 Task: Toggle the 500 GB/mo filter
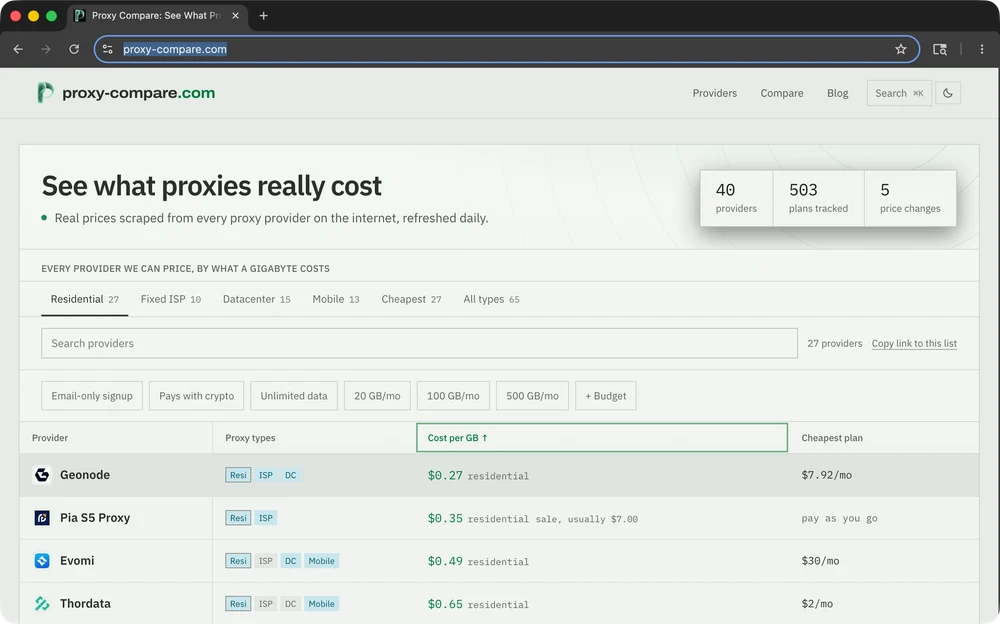(x=532, y=396)
